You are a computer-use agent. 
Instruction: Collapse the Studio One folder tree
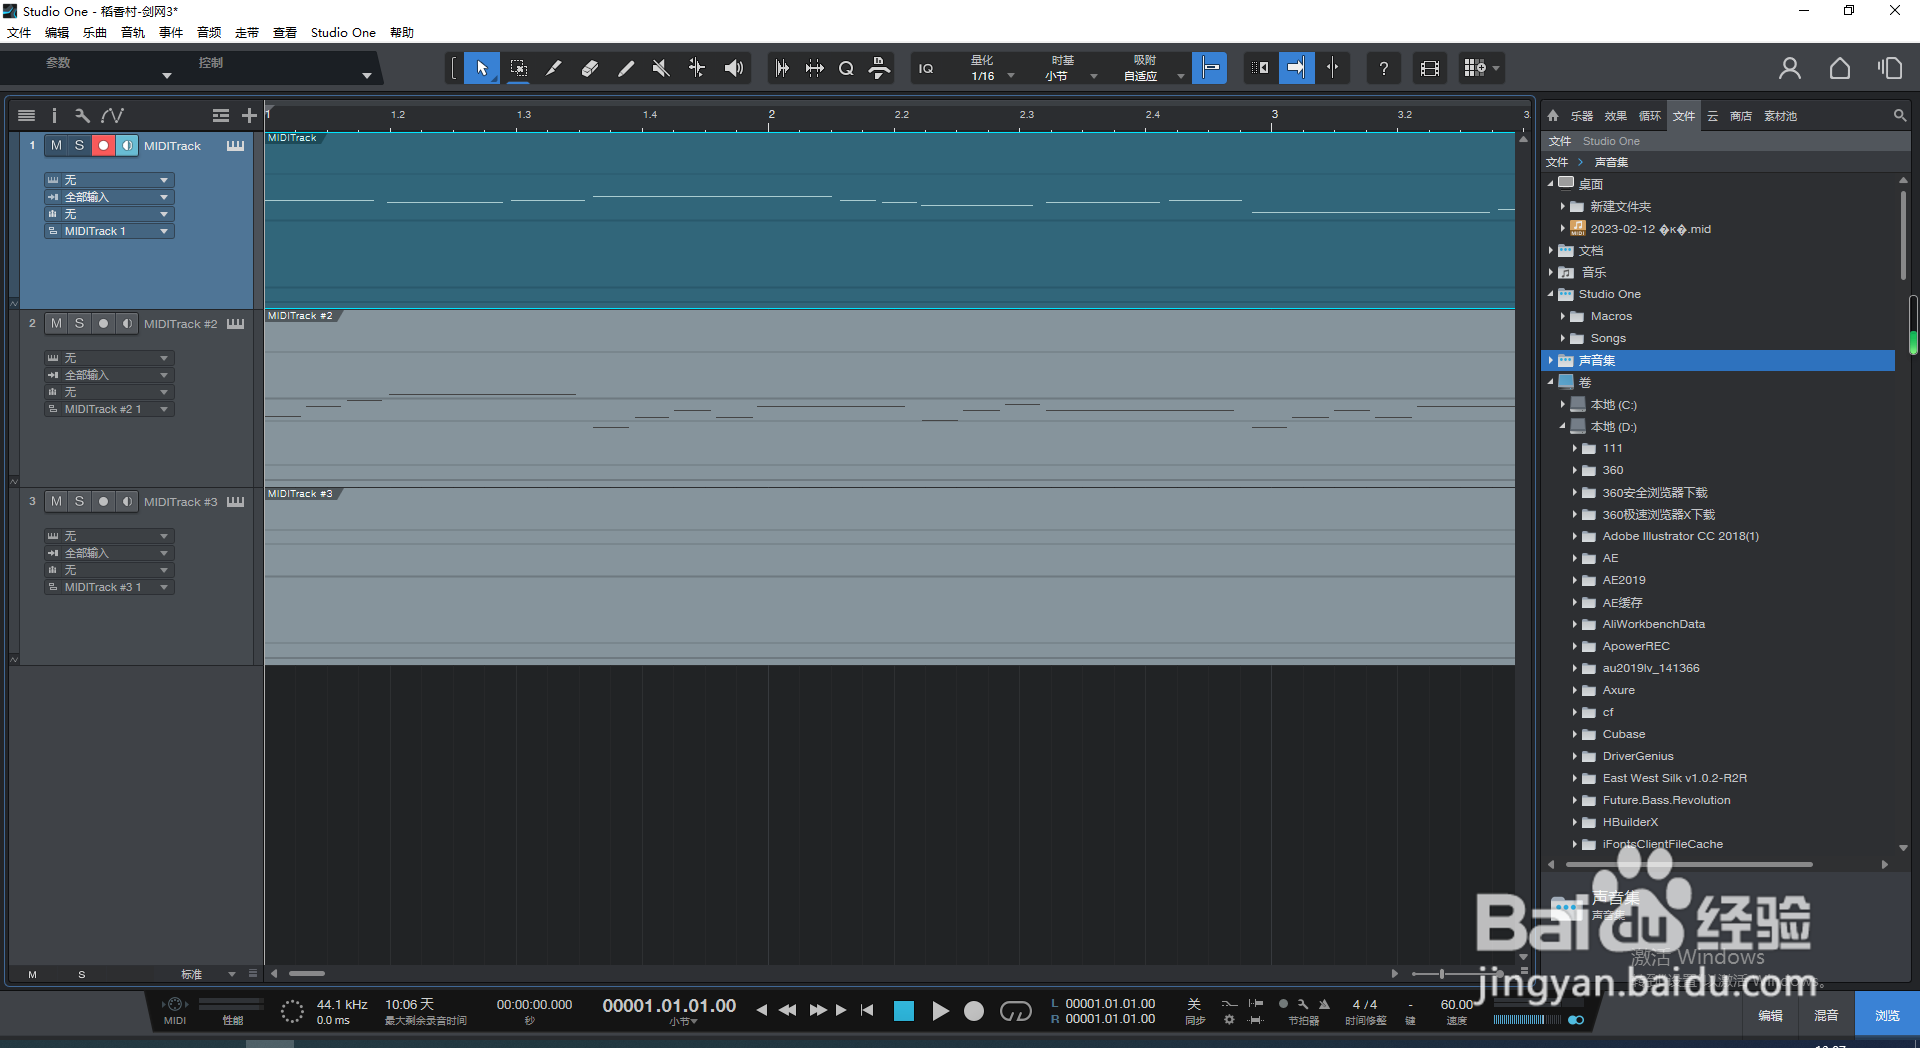(1551, 294)
